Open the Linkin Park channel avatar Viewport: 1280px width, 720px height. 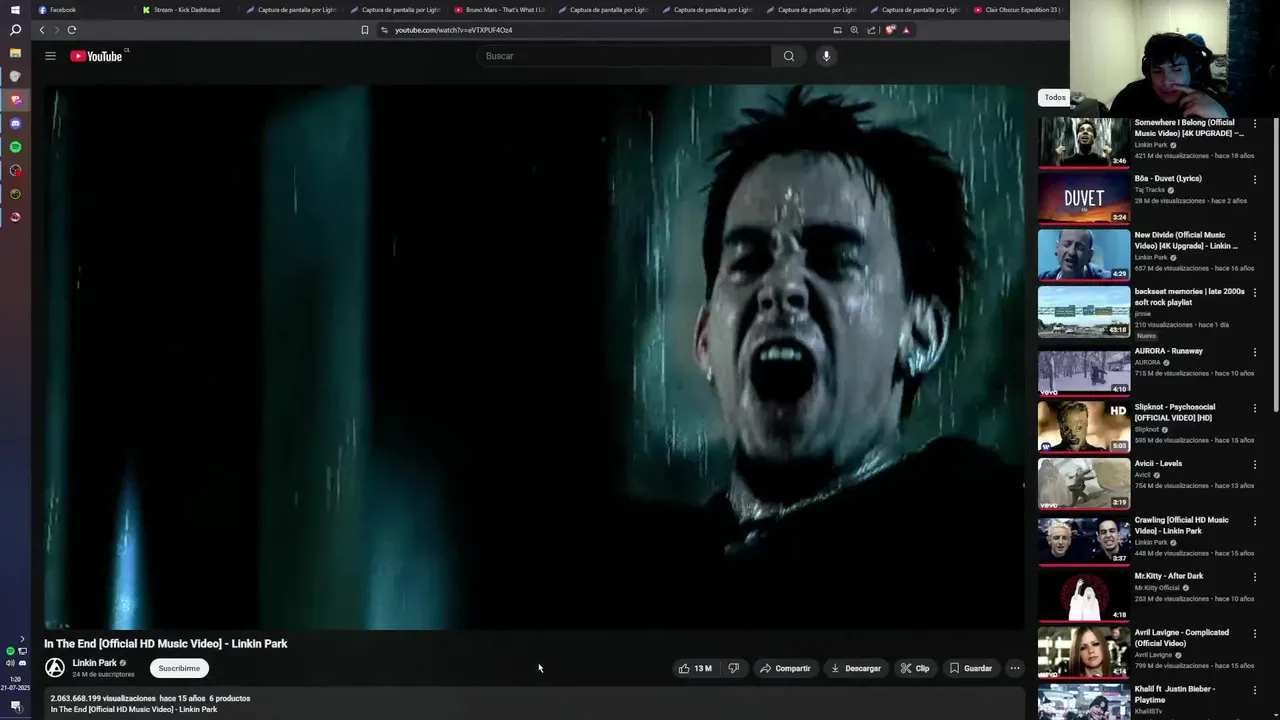(55, 667)
